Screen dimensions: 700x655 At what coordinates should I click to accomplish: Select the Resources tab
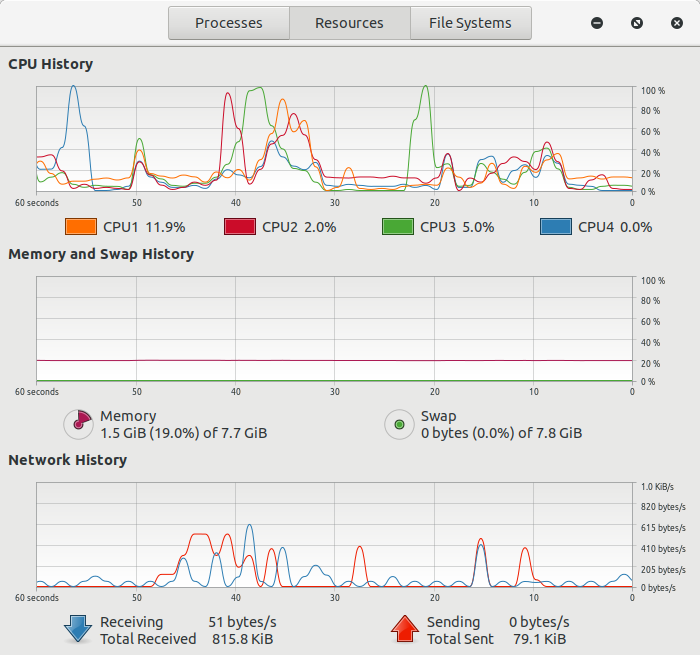[x=349, y=23]
